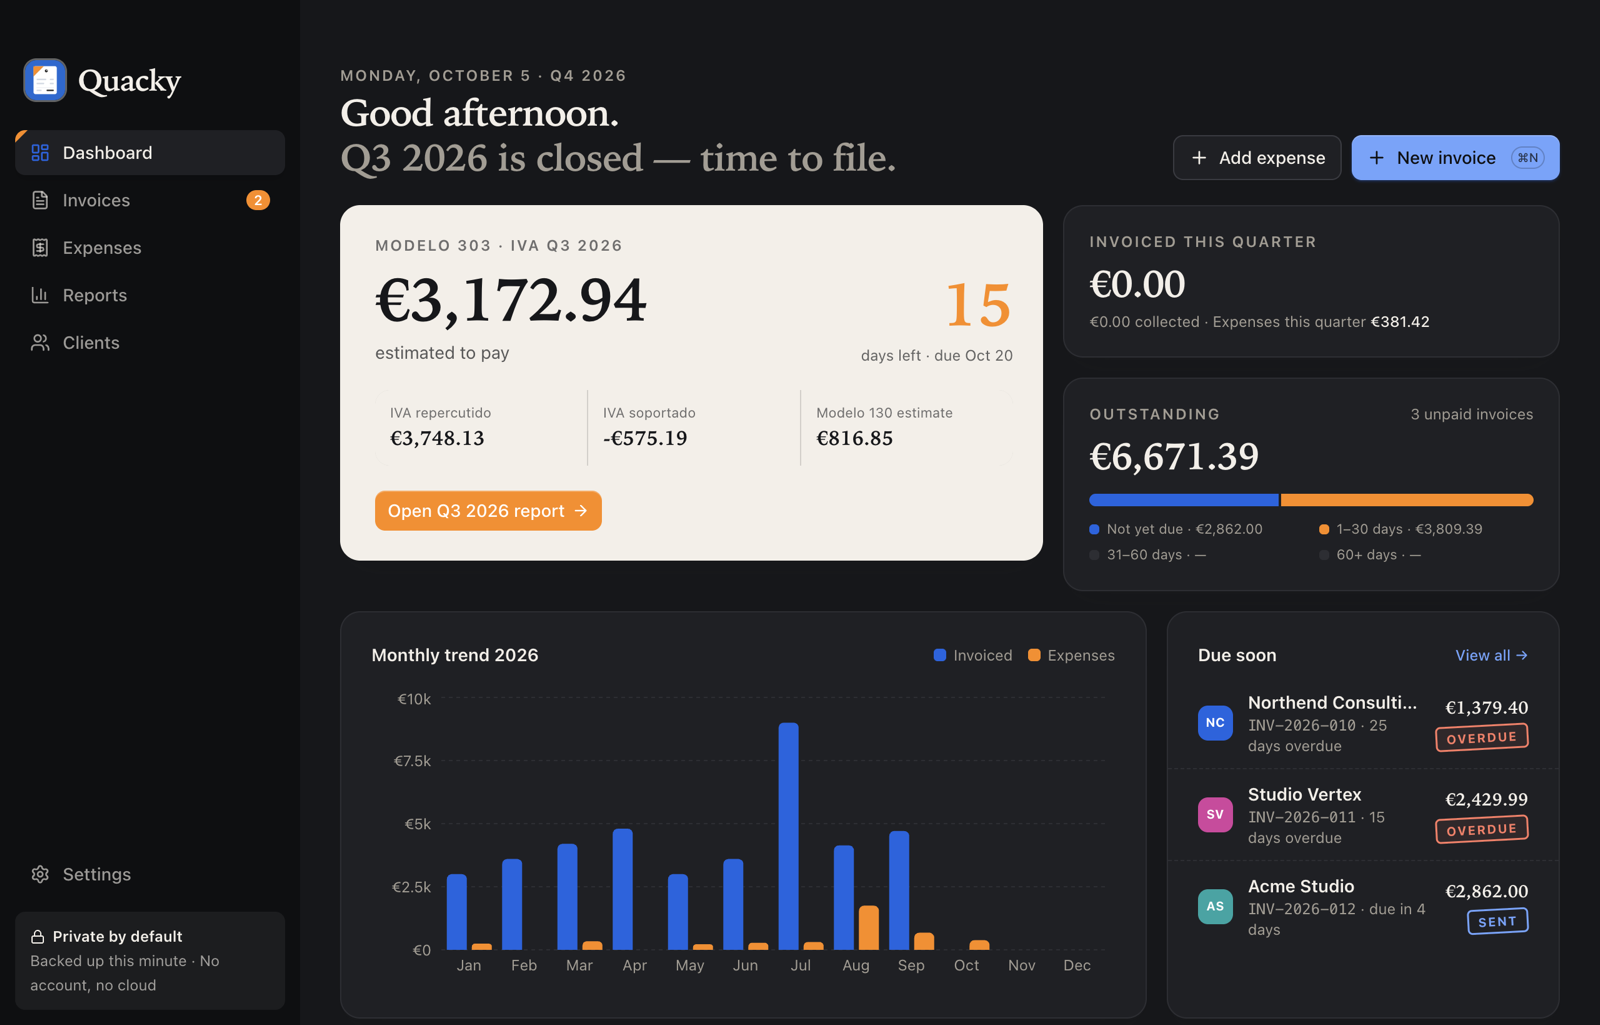The width and height of the screenshot is (1600, 1025).
Task: Click the AS avatar for Acme Studio
Action: (x=1215, y=907)
